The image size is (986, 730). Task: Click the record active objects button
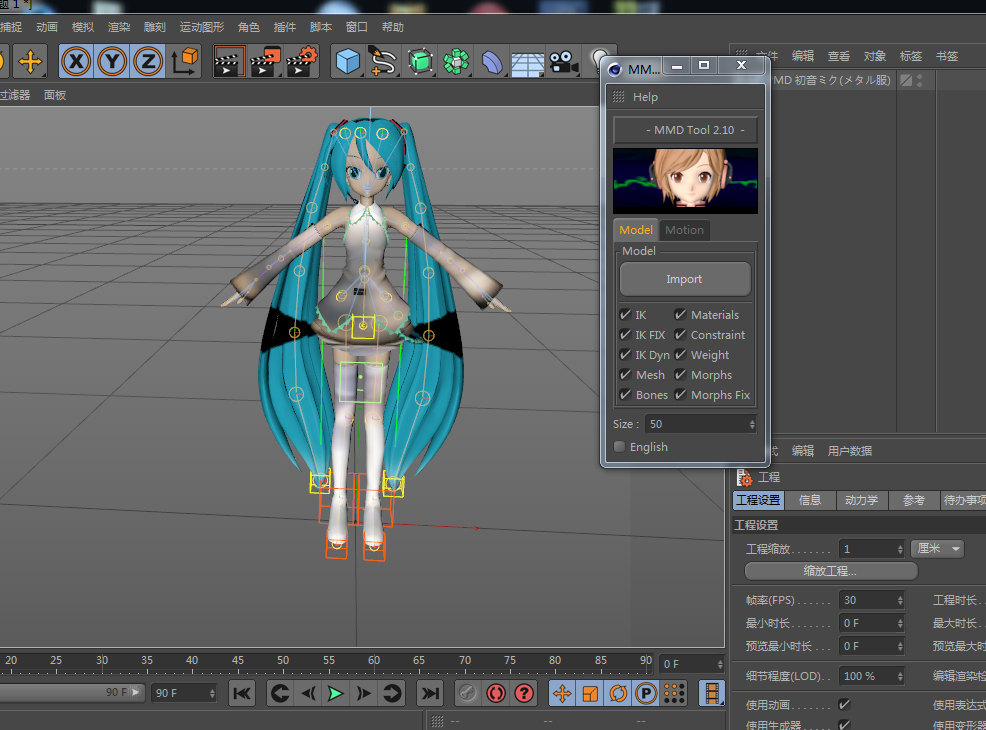point(468,693)
